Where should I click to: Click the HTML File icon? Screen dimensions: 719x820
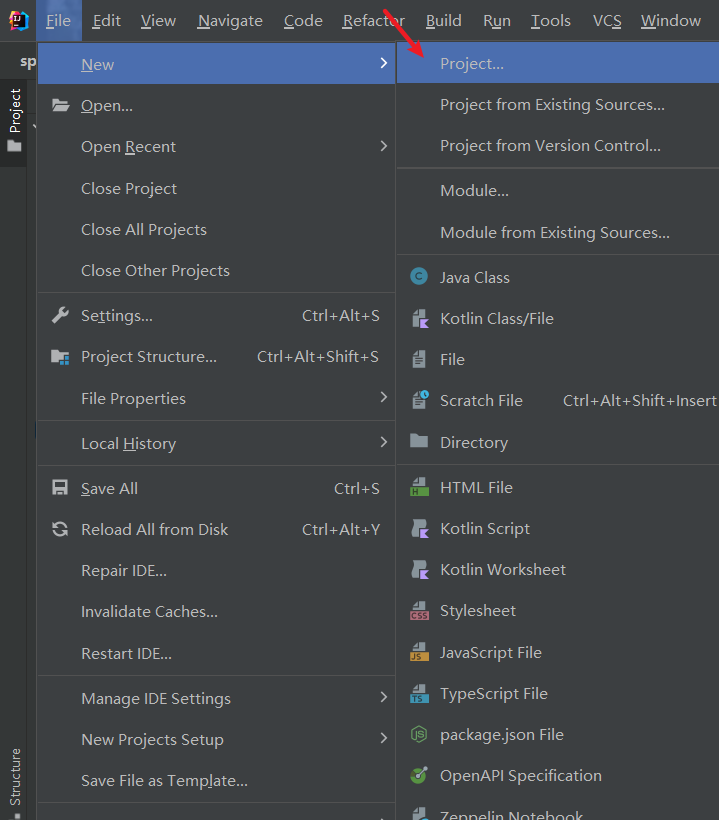tap(420, 488)
